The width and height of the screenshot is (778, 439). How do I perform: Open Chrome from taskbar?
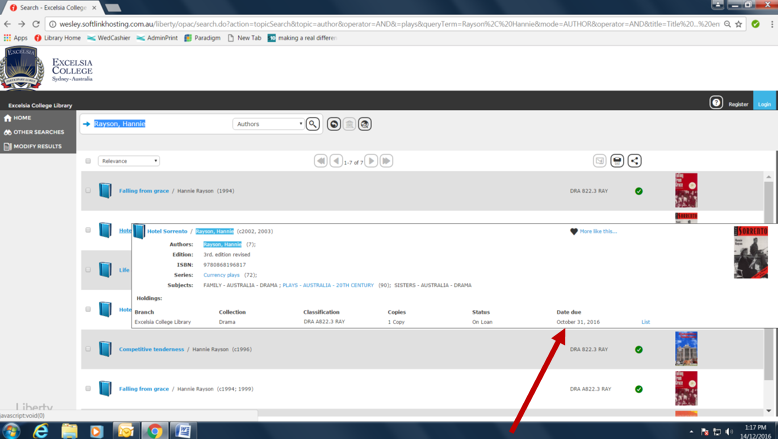pyautogui.click(x=155, y=431)
